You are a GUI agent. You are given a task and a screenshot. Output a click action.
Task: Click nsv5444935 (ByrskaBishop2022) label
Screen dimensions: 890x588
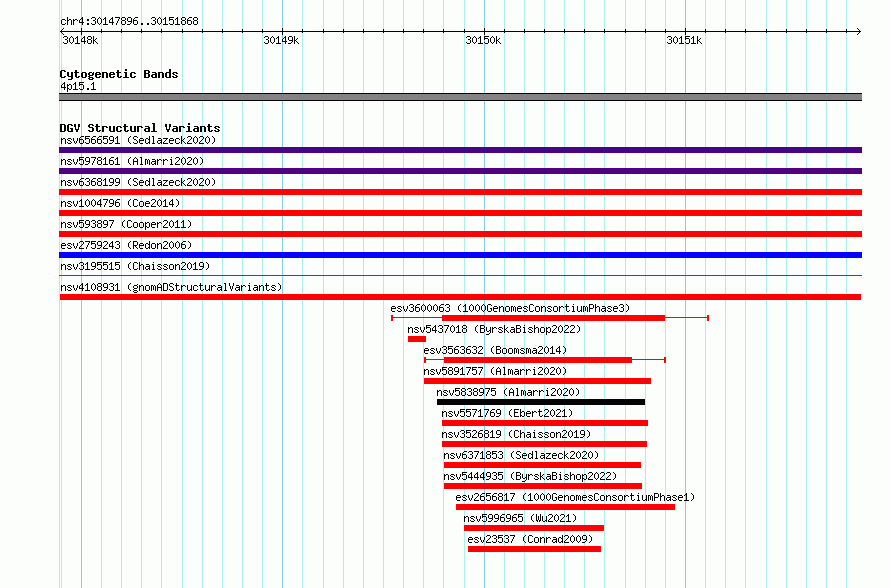[530, 476]
